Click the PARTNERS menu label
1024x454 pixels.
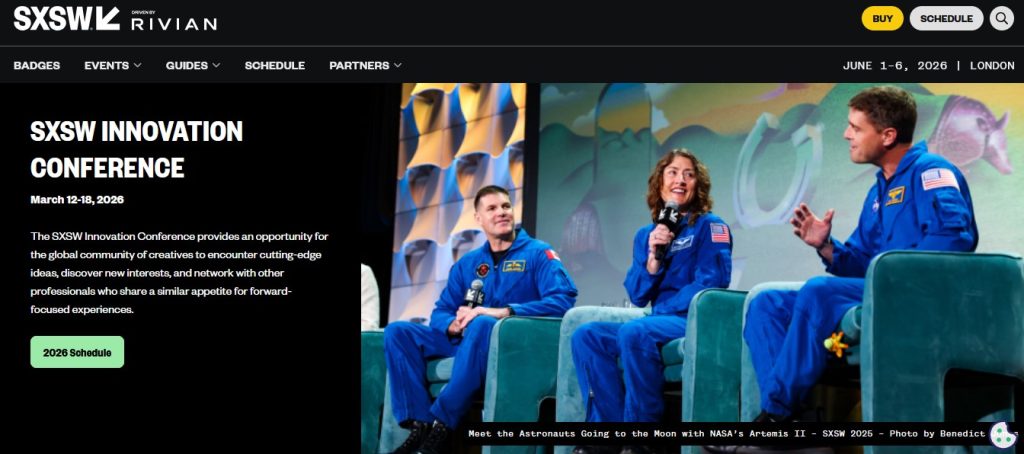(359, 66)
